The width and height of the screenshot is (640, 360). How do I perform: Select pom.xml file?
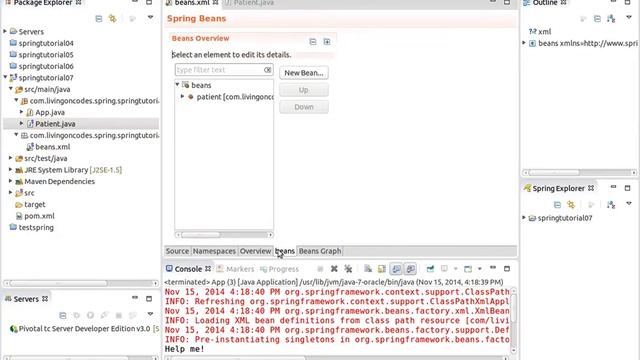pos(35,216)
